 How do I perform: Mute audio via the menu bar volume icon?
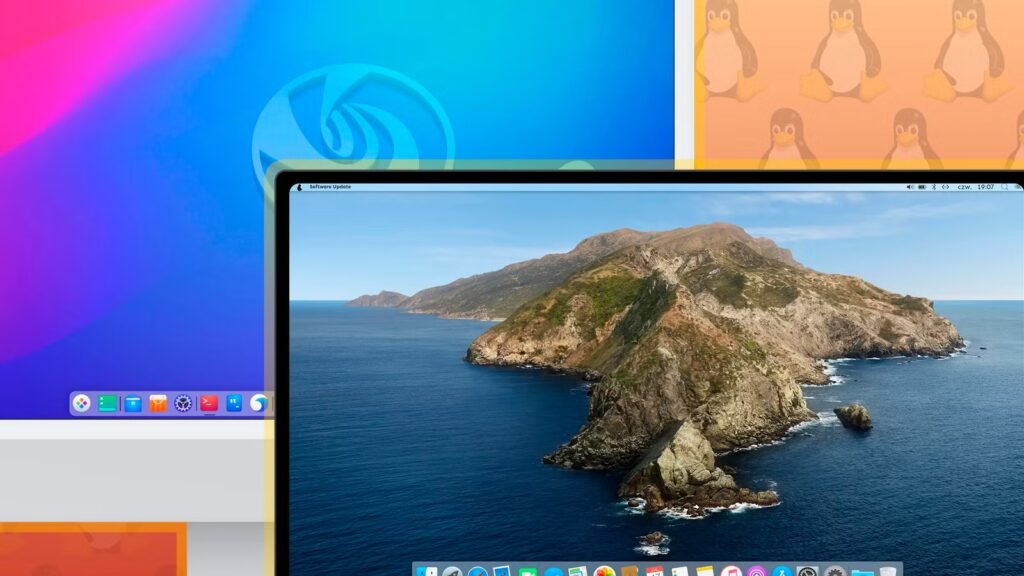pyautogui.click(x=910, y=186)
